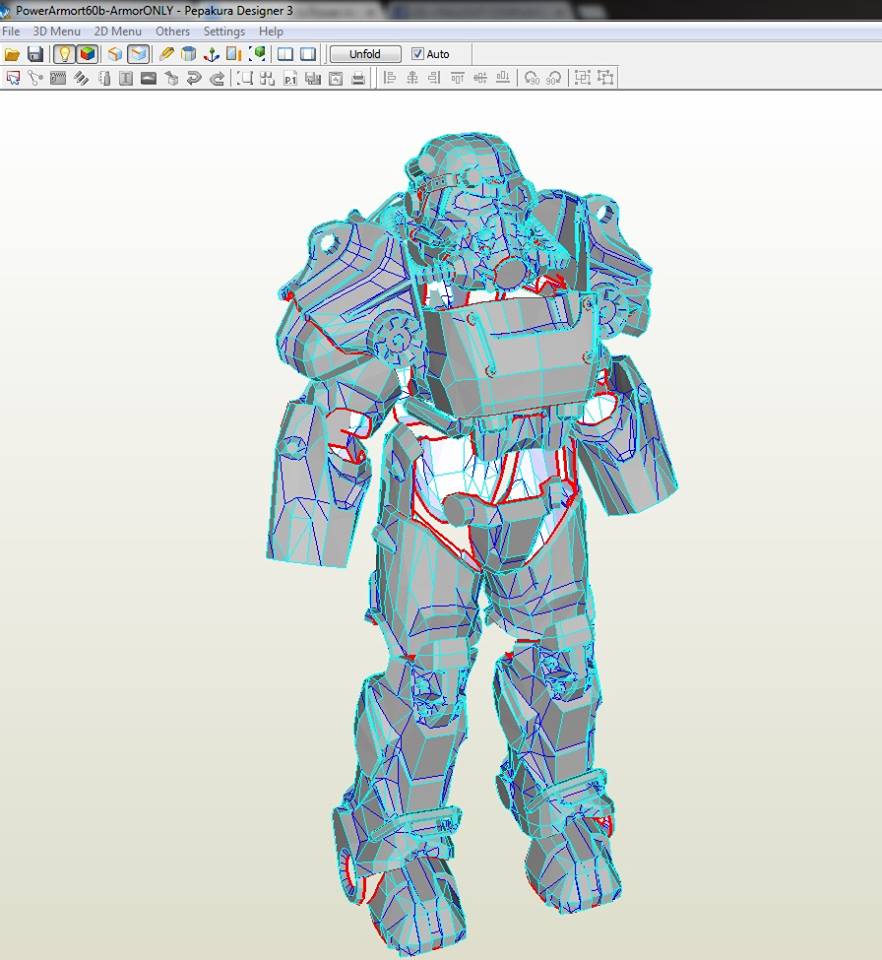Align parts to the bottom edge
Screen dimensions: 882x960
click(x=503, y=78)
